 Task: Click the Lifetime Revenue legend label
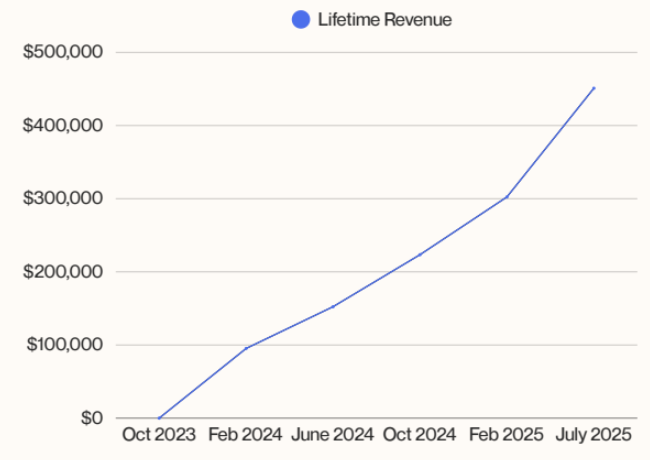(385, 19)
